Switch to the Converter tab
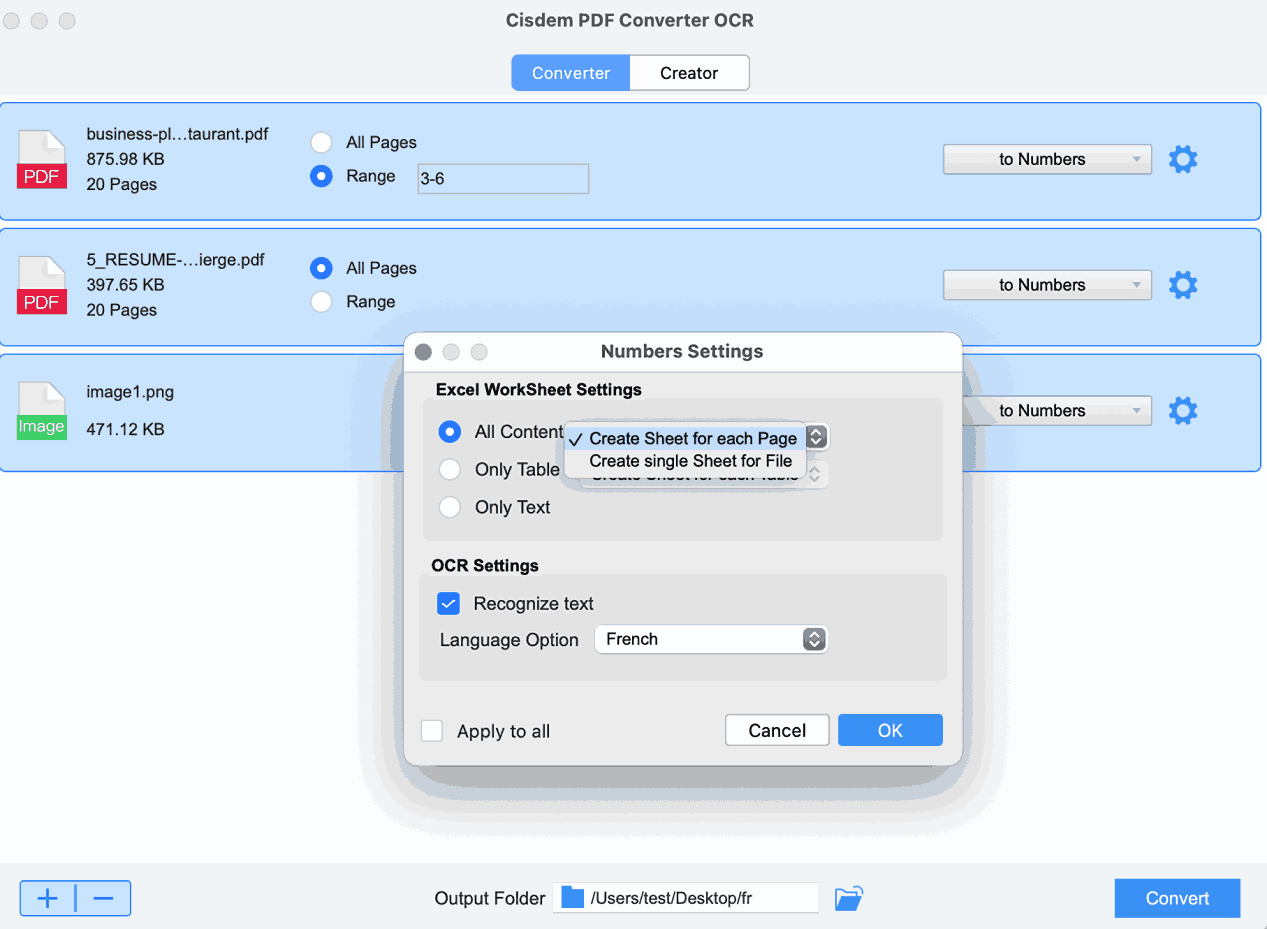The image size is (1267, 929). coord(571,73)
